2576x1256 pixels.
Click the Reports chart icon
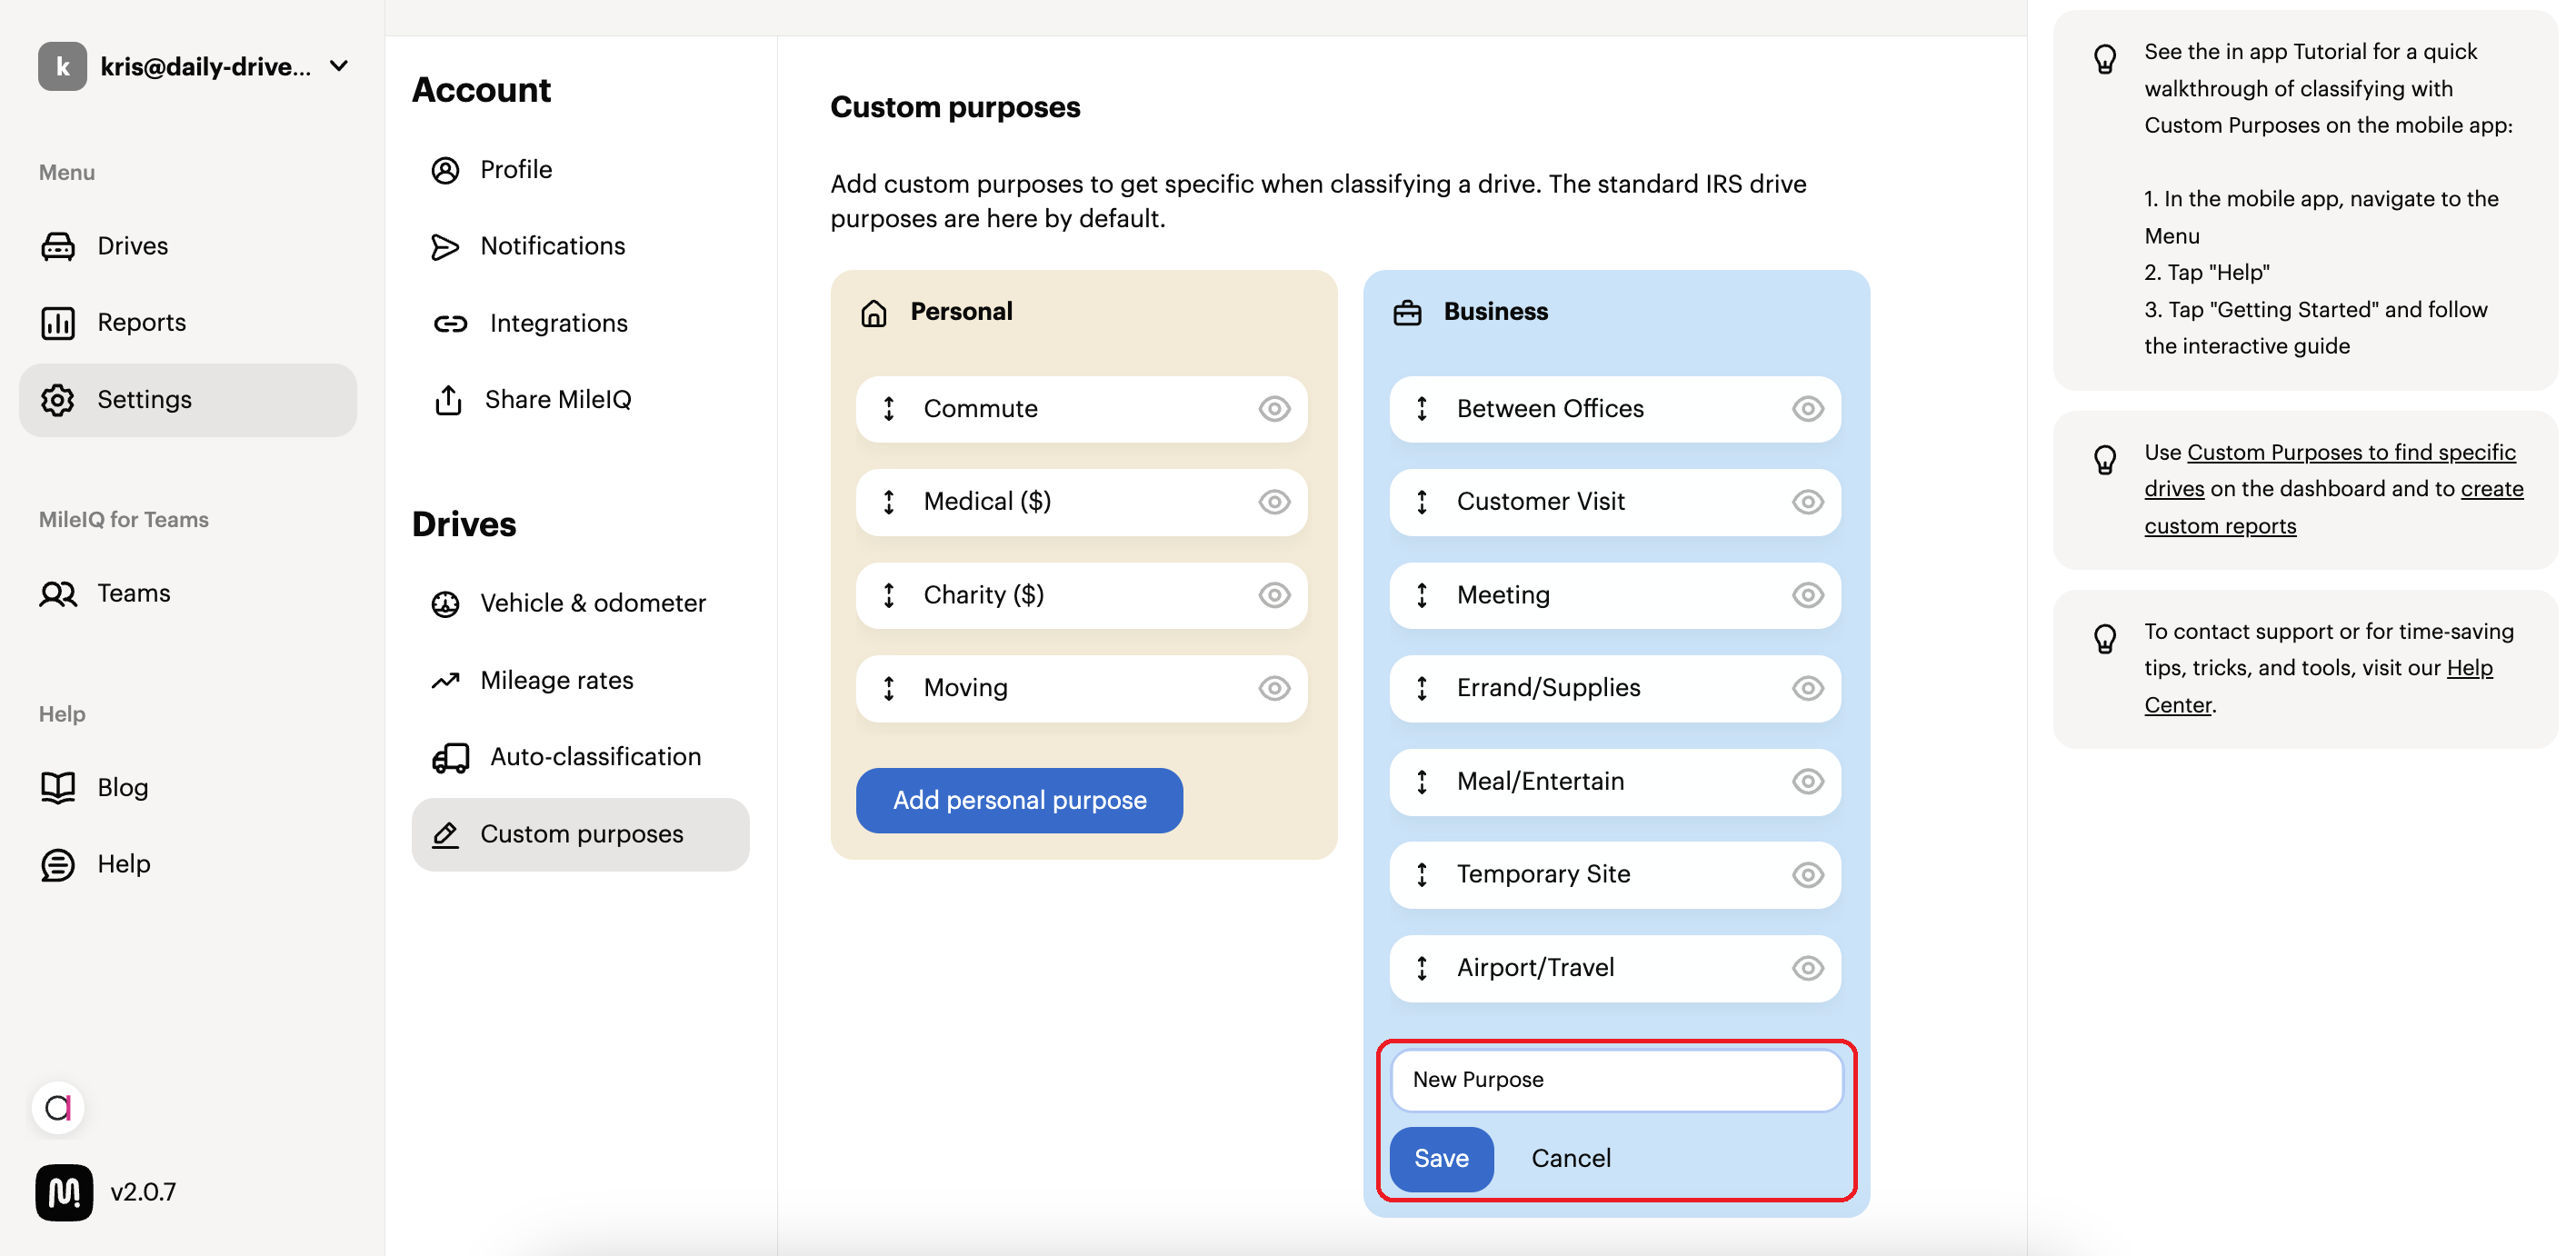[x=58, y=323]
